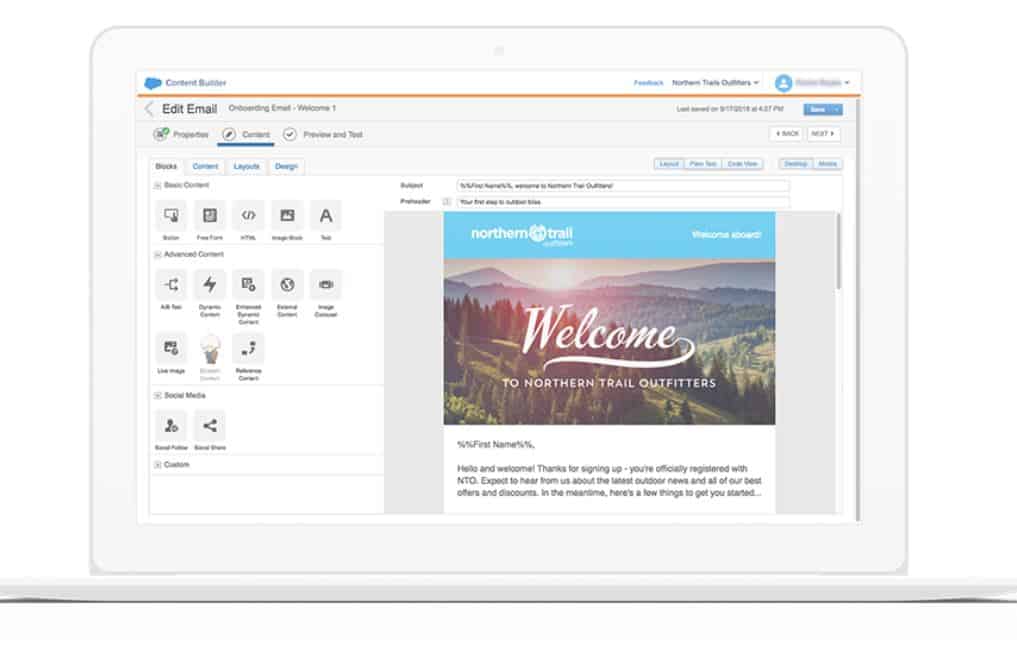Switch to the Layouts tab

click(246, 167)
